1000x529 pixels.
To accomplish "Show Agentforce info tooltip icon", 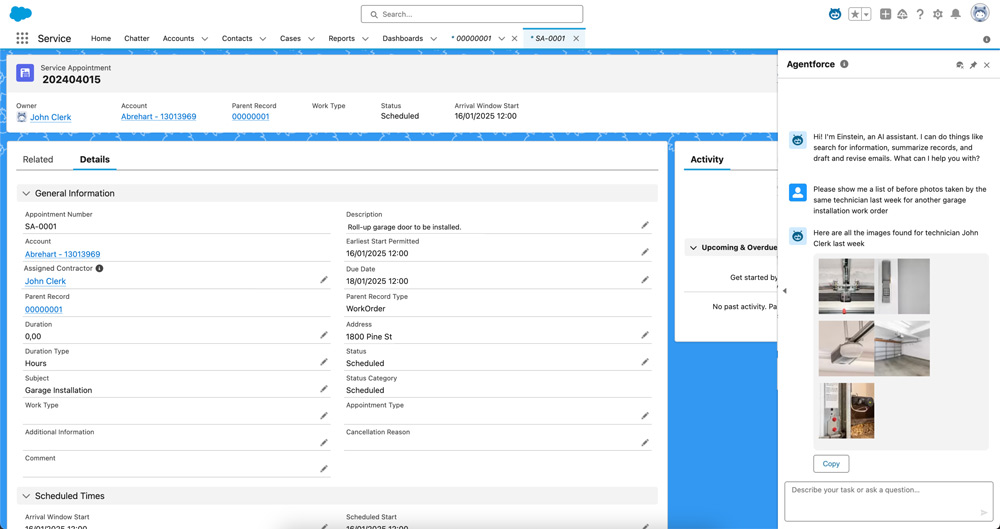I will click(x=844, y=64).
